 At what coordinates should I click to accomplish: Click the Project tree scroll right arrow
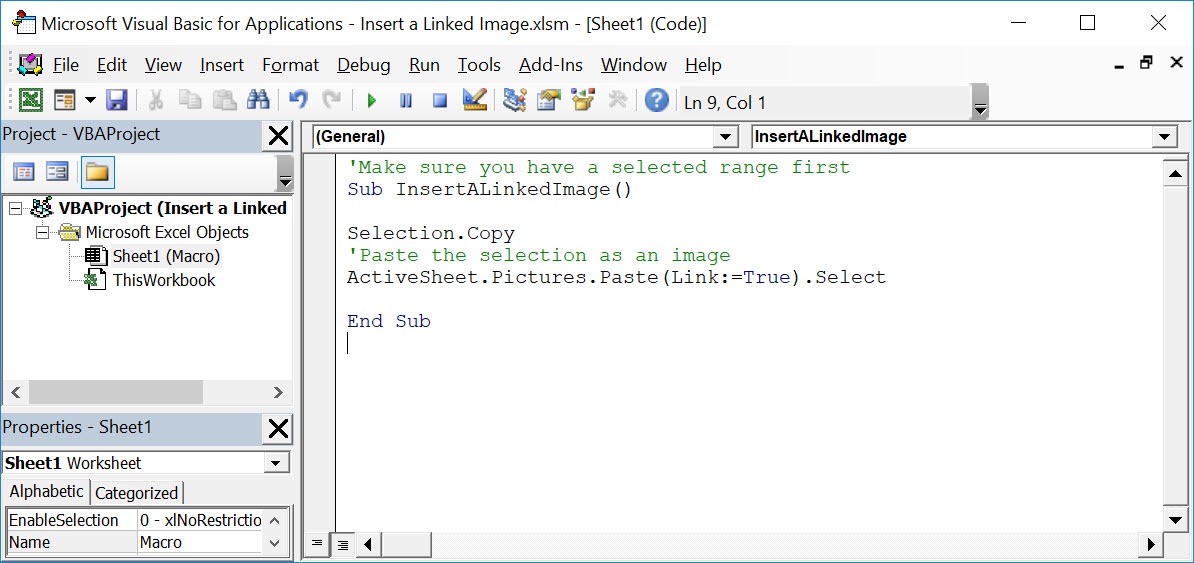coord(278,392)
